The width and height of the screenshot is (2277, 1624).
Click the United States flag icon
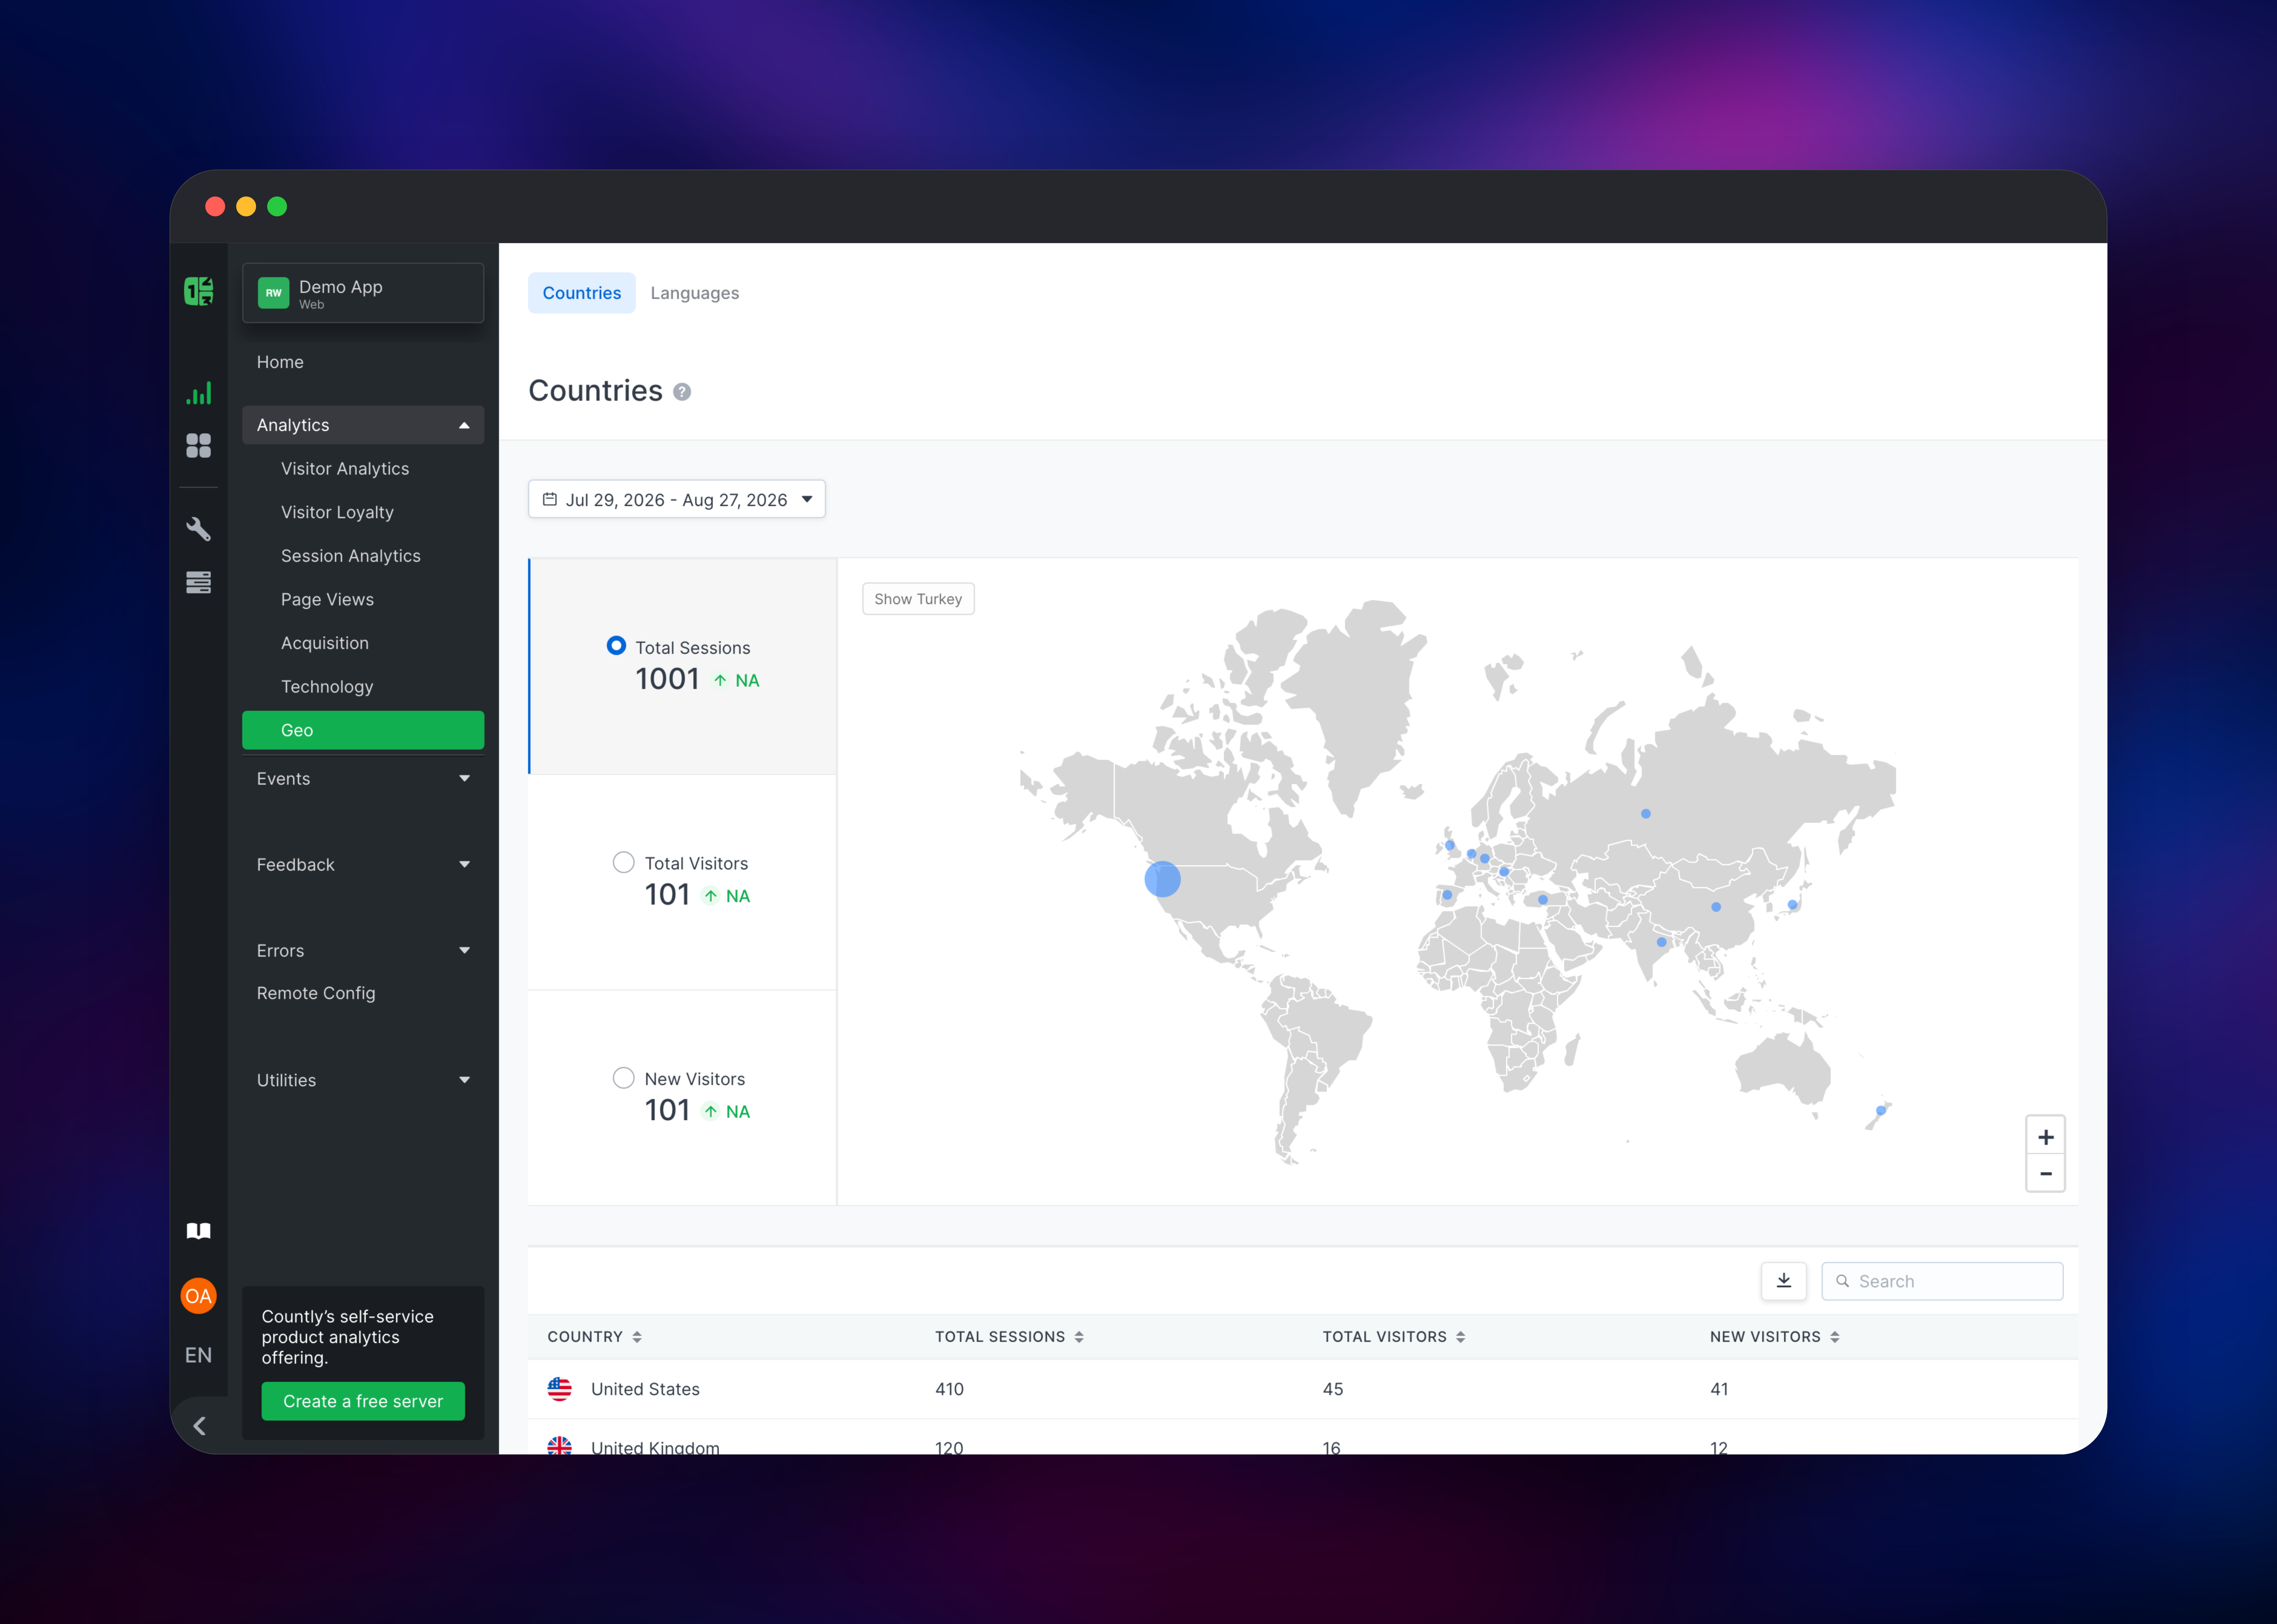tap(560, 1389)
